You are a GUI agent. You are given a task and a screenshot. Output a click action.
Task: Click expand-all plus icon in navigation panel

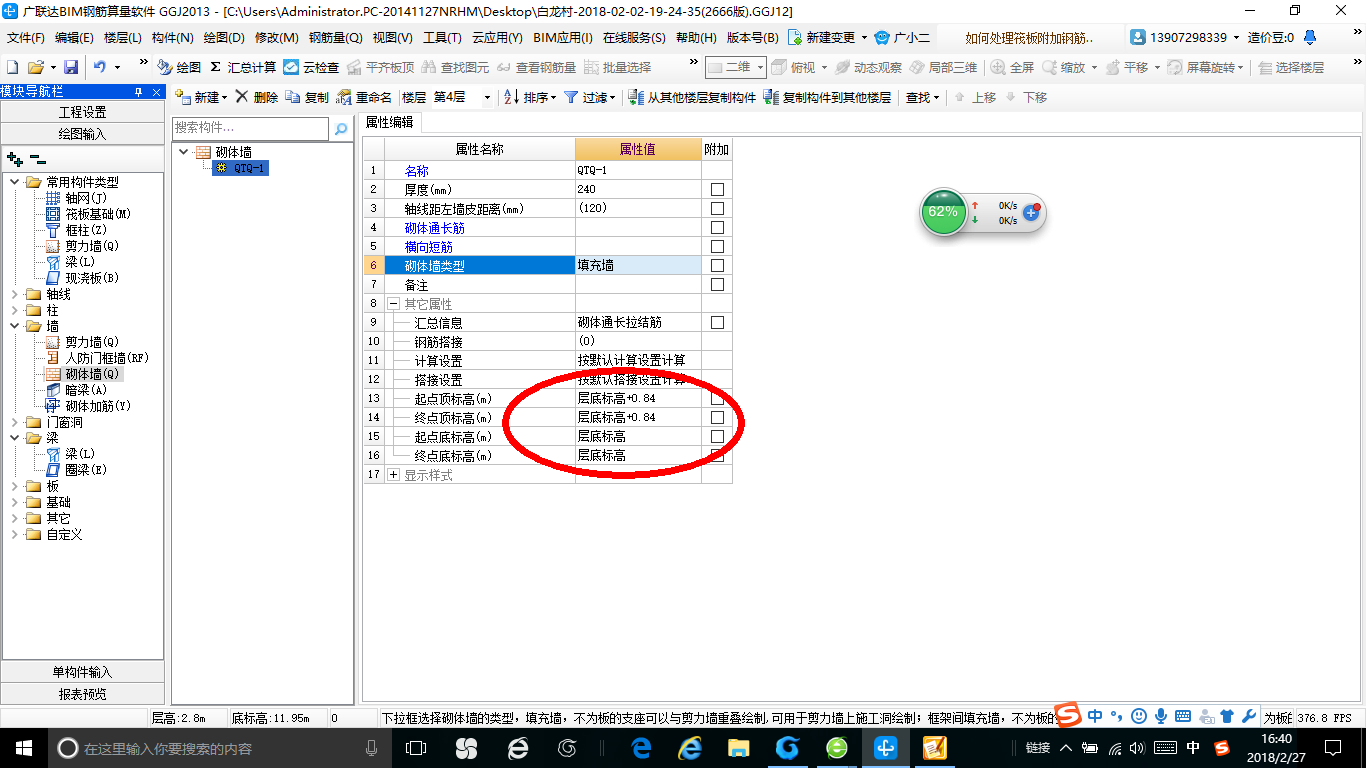pos(14,159)
